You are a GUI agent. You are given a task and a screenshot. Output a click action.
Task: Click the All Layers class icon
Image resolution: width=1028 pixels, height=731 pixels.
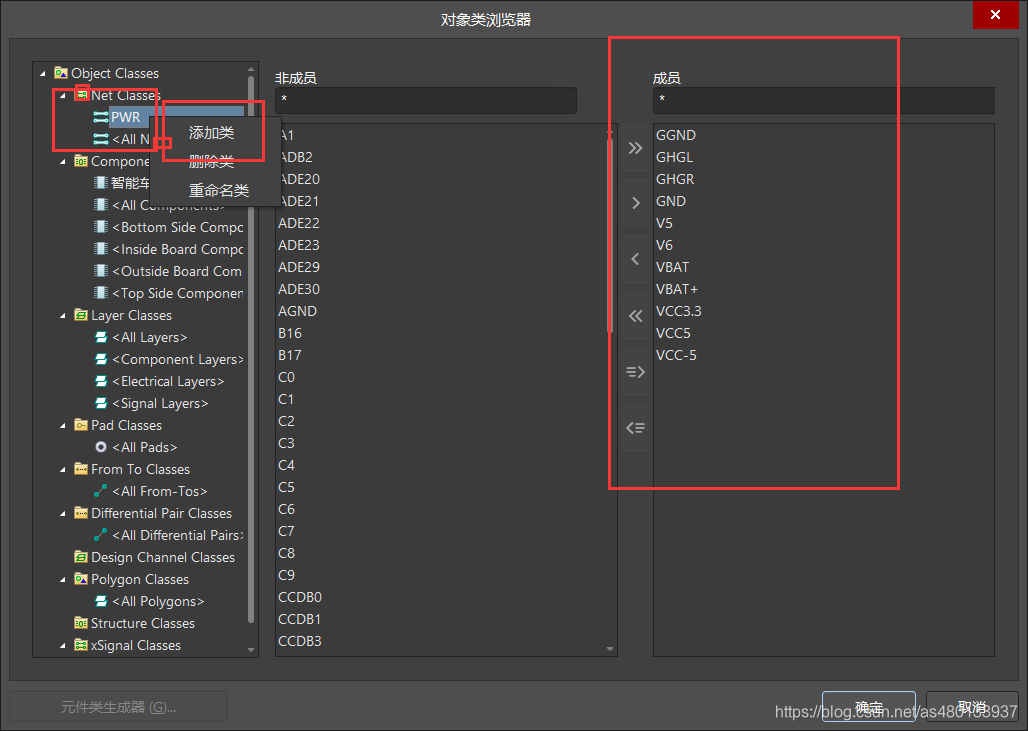coord(100,337)
